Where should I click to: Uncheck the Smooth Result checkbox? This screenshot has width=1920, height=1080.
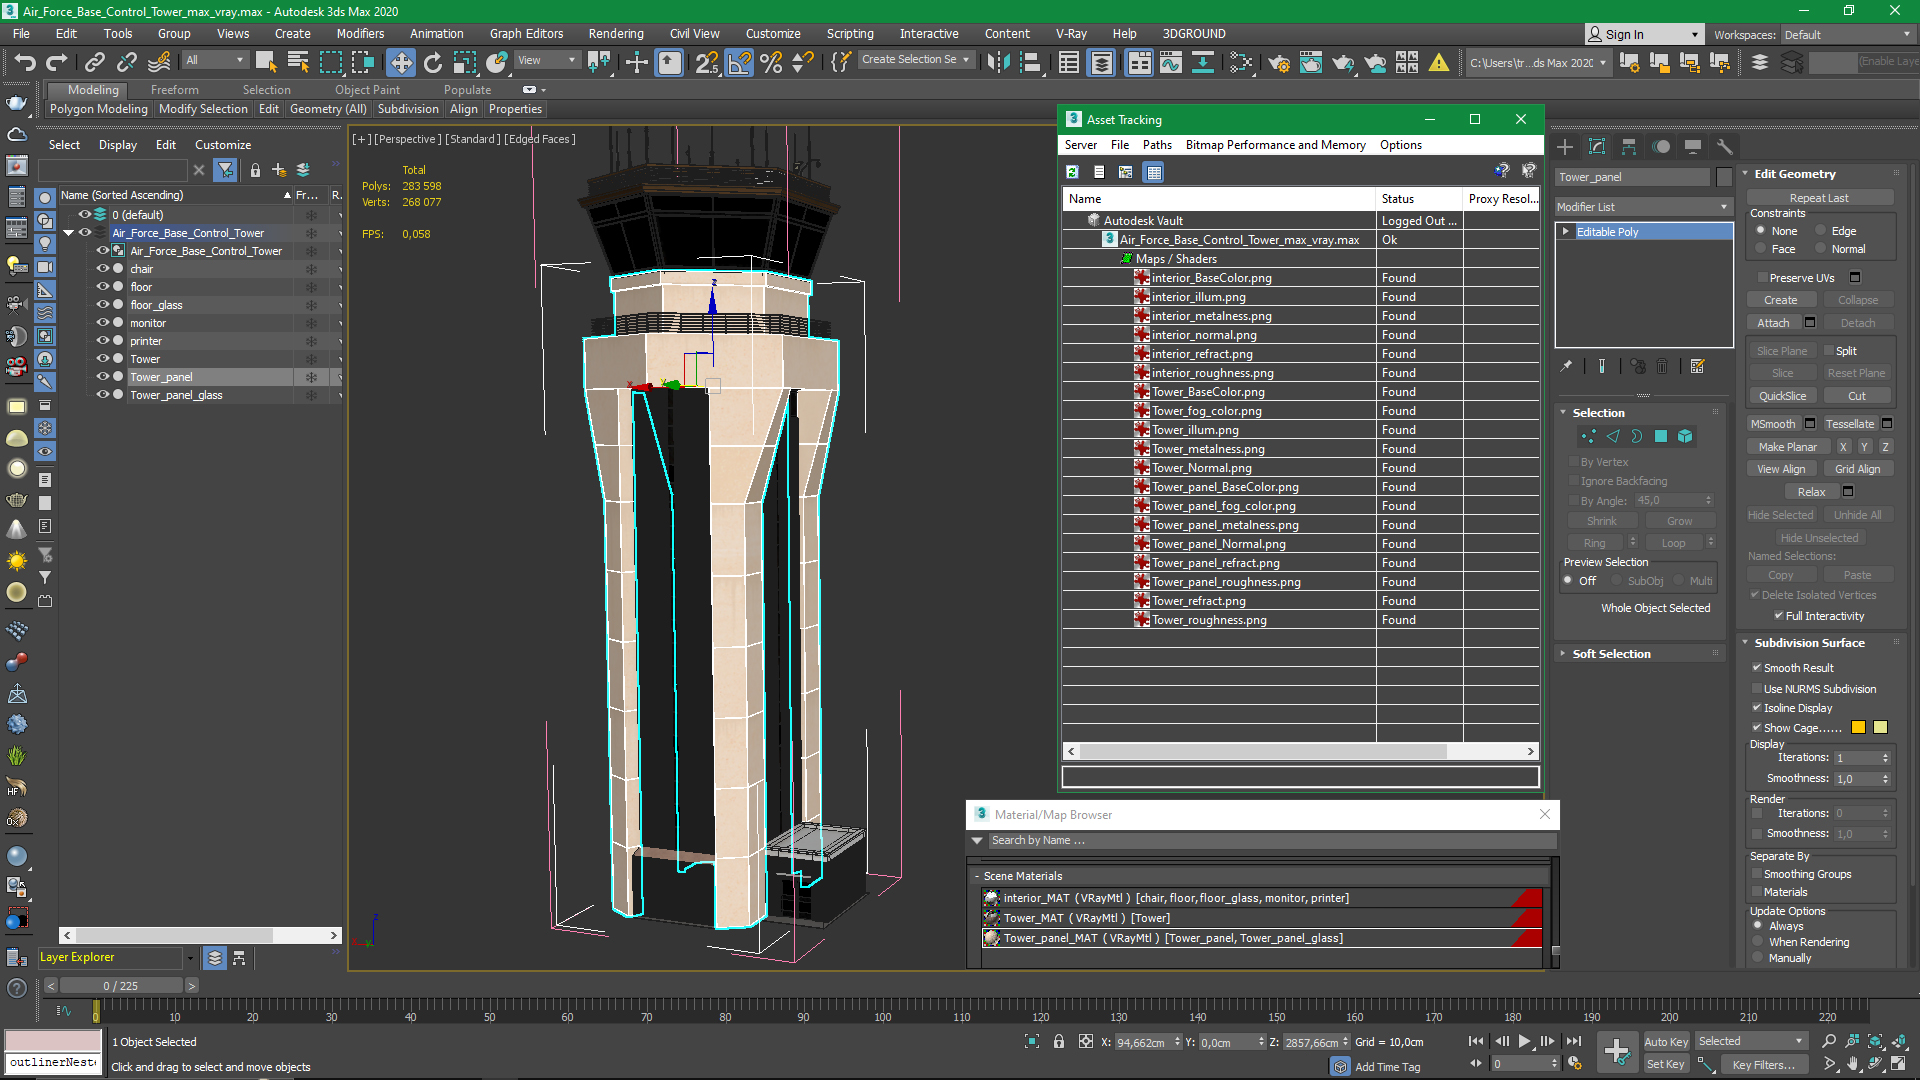[x=1757, y=668]
